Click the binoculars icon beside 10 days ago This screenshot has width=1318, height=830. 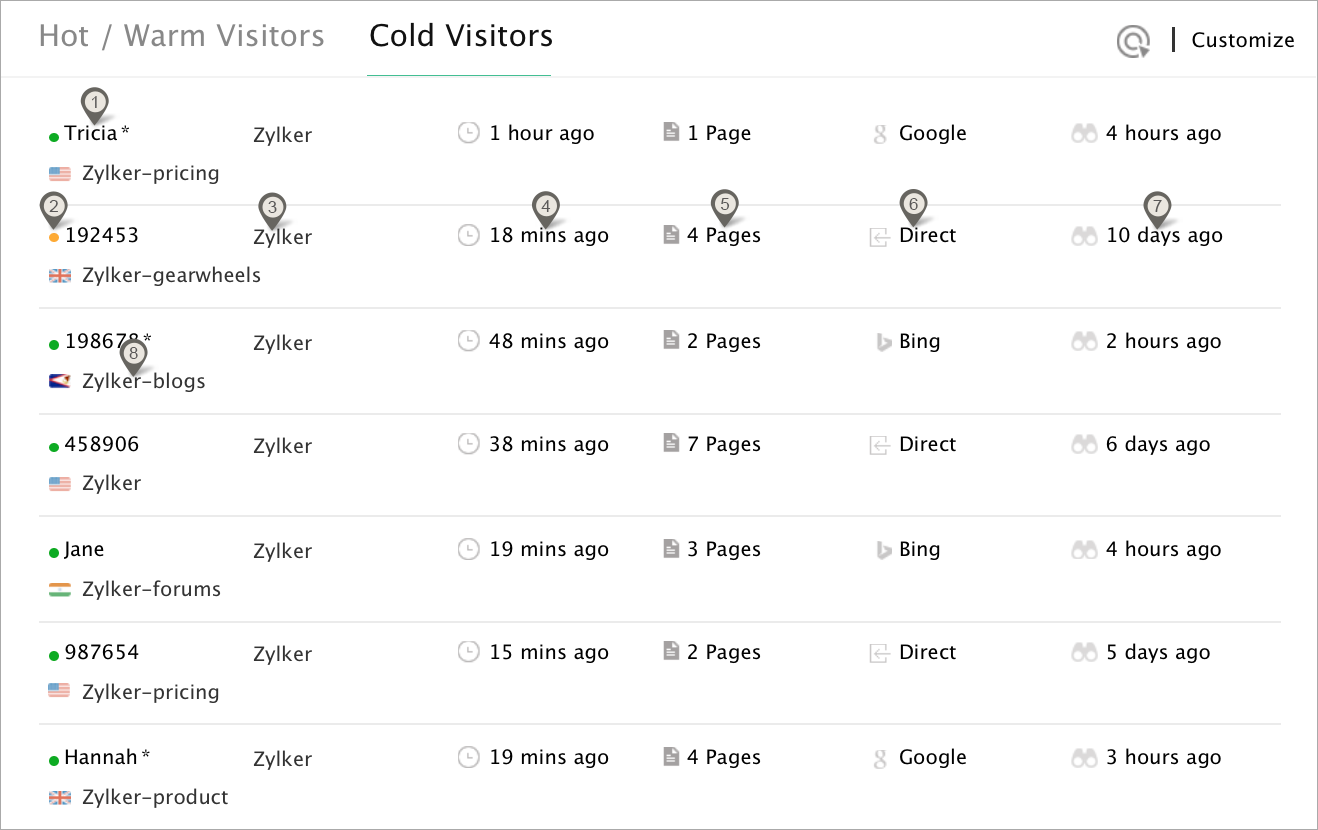click(1084, 236)
